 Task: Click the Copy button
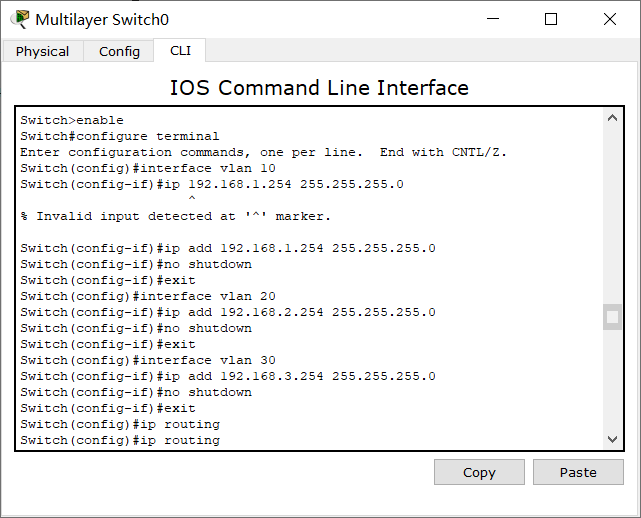[479, 472]
